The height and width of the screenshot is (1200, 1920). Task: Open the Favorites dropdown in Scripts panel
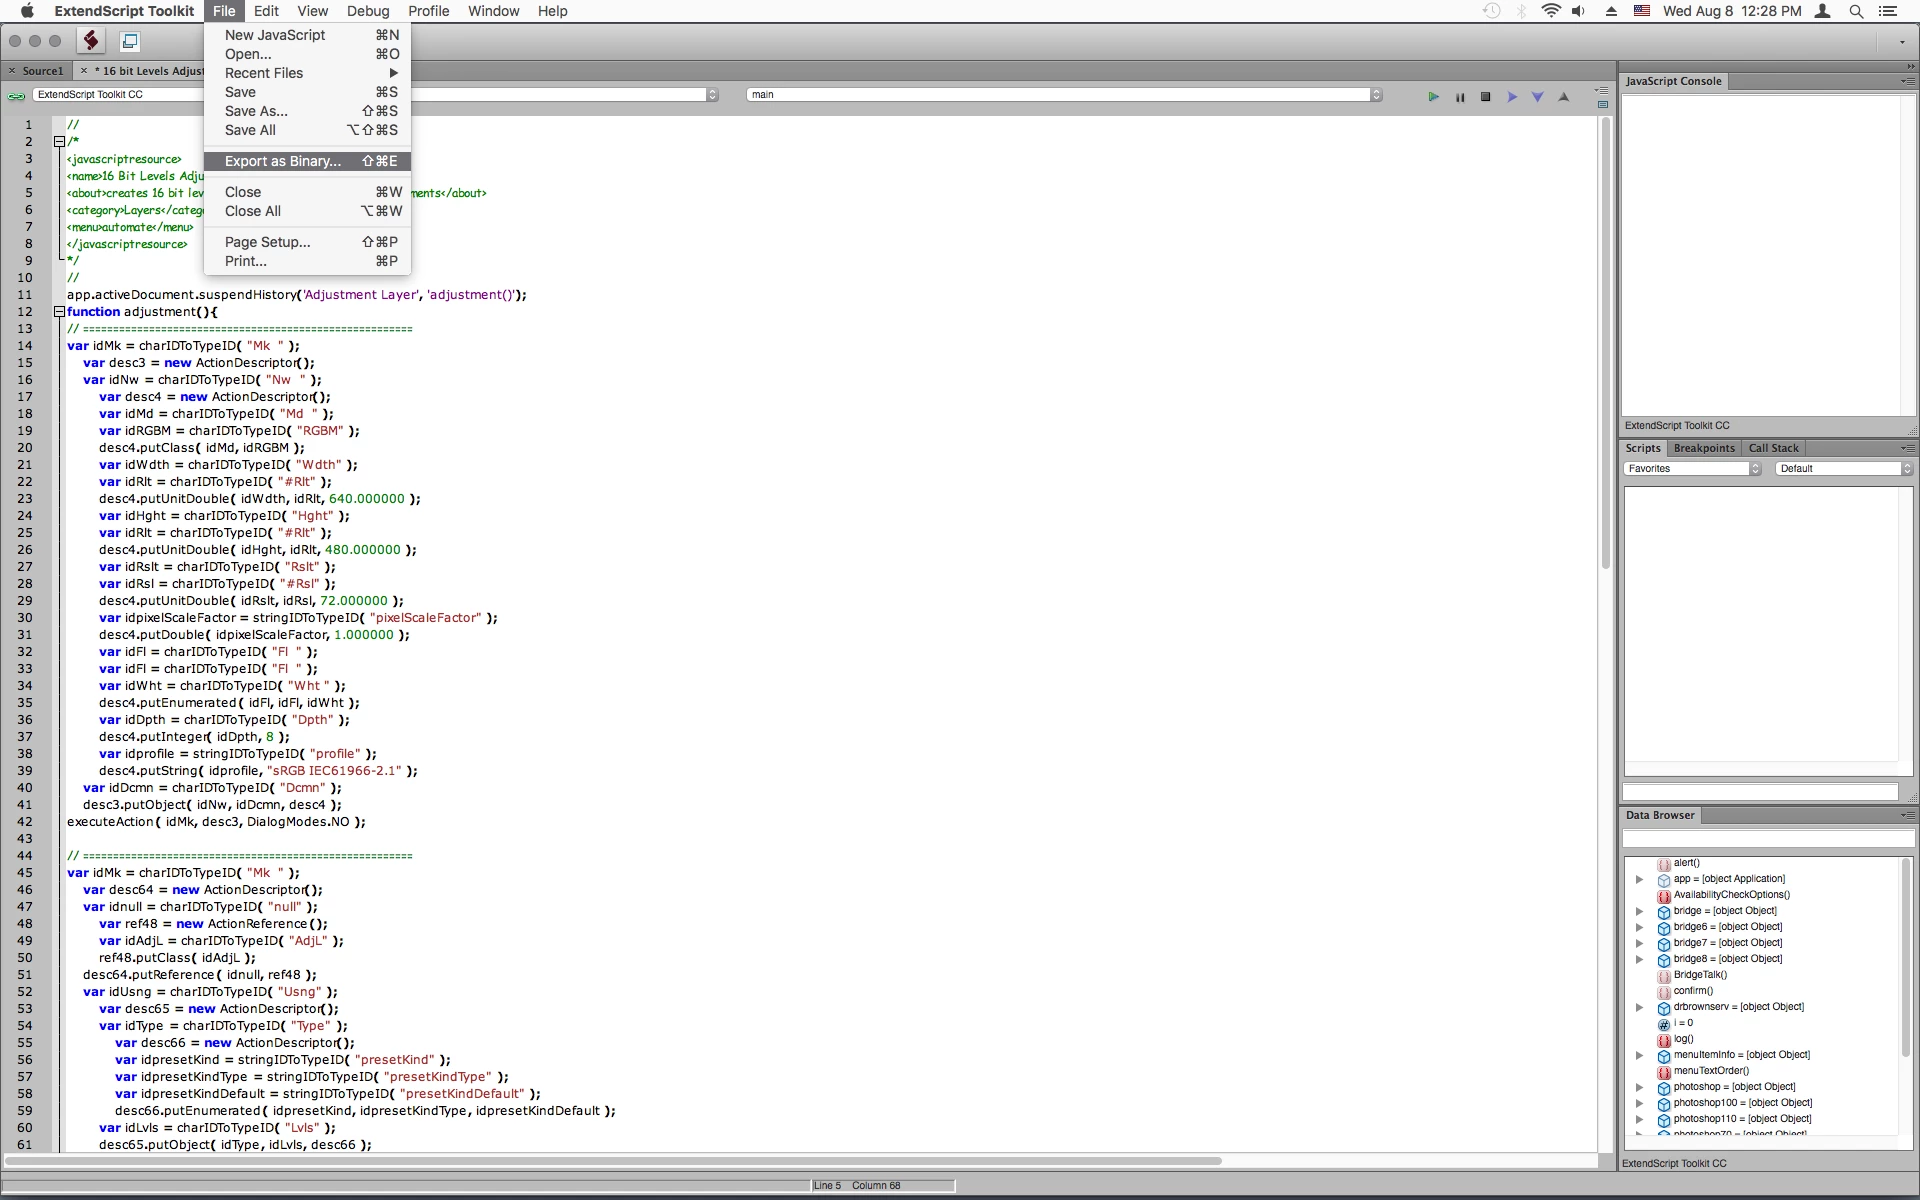coord(1691,468)
